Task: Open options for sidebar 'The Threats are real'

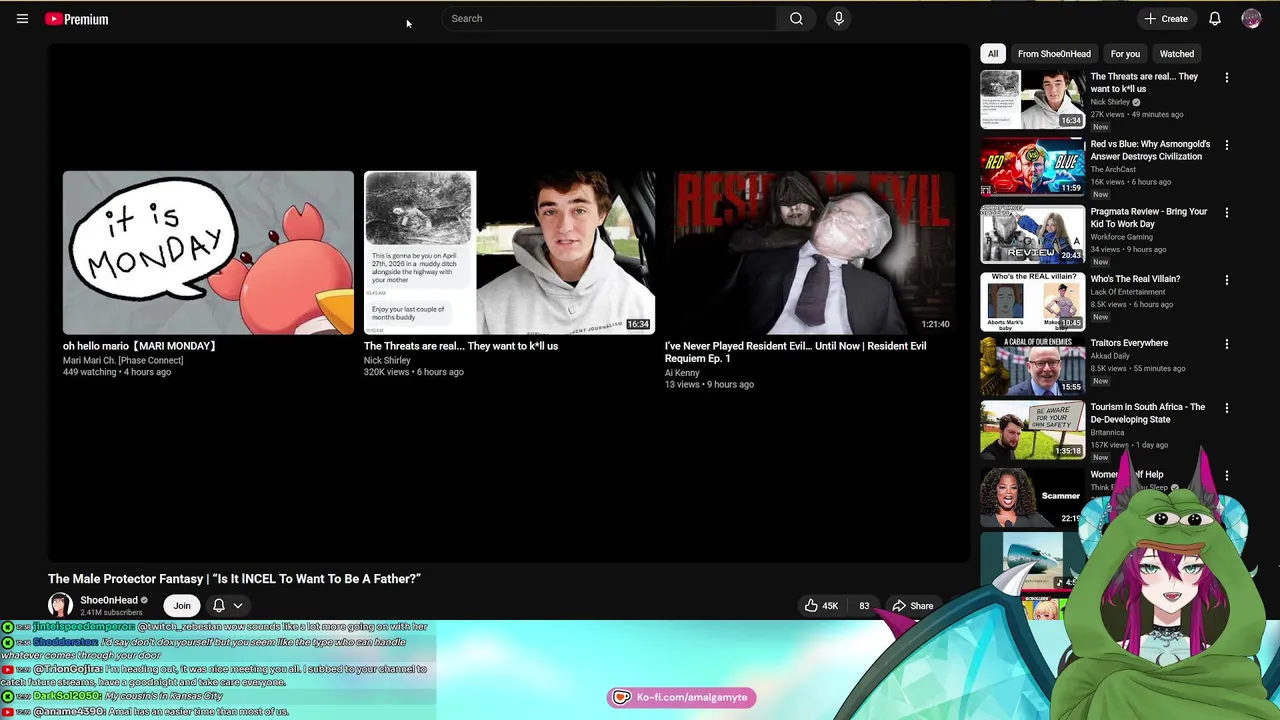Action: point(1227,77)
